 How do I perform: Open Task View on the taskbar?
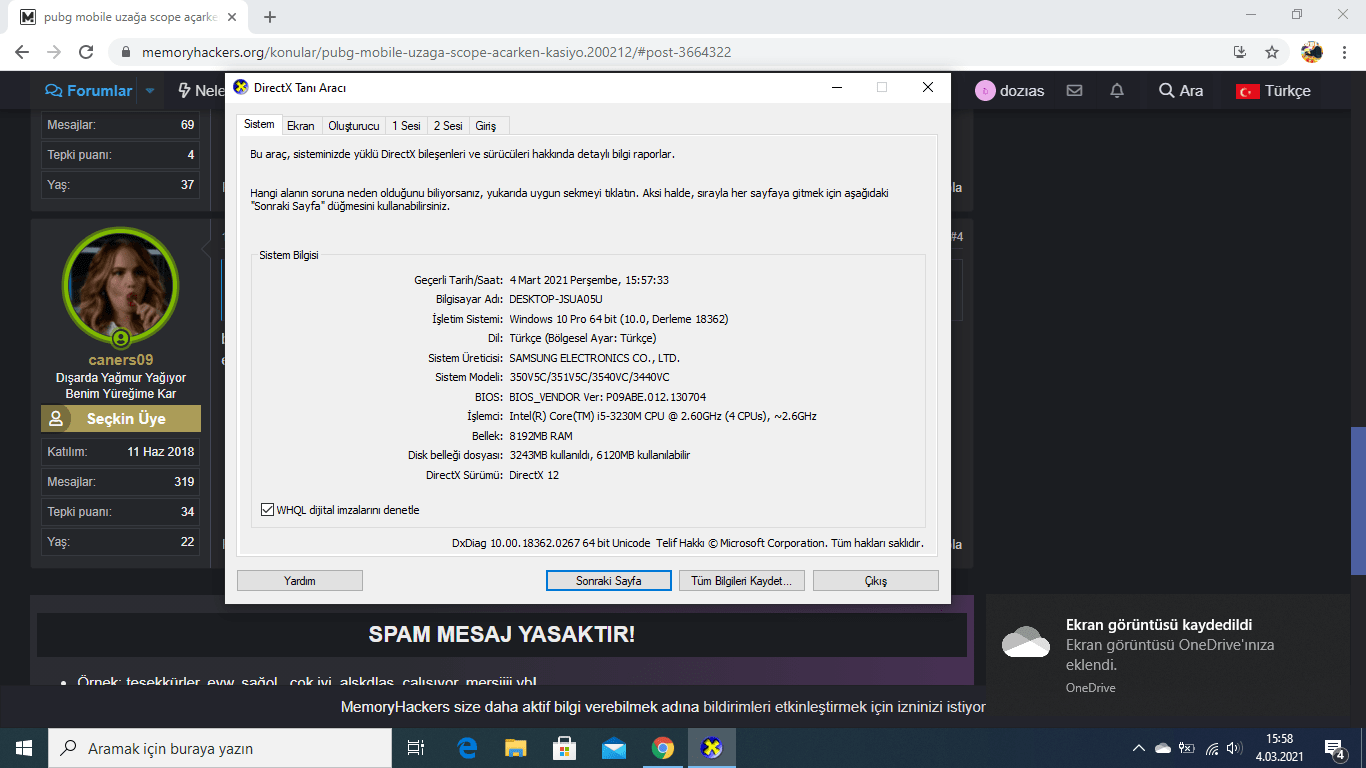416,748
